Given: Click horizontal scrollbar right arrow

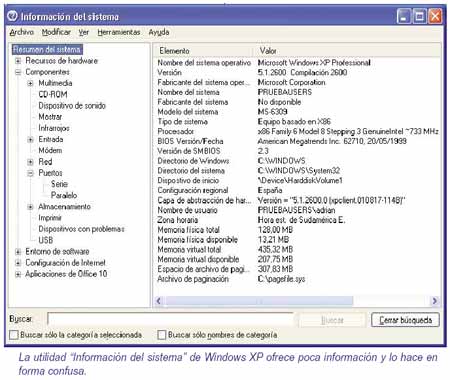Looking at the screenshot, I should tap(434, 301).
